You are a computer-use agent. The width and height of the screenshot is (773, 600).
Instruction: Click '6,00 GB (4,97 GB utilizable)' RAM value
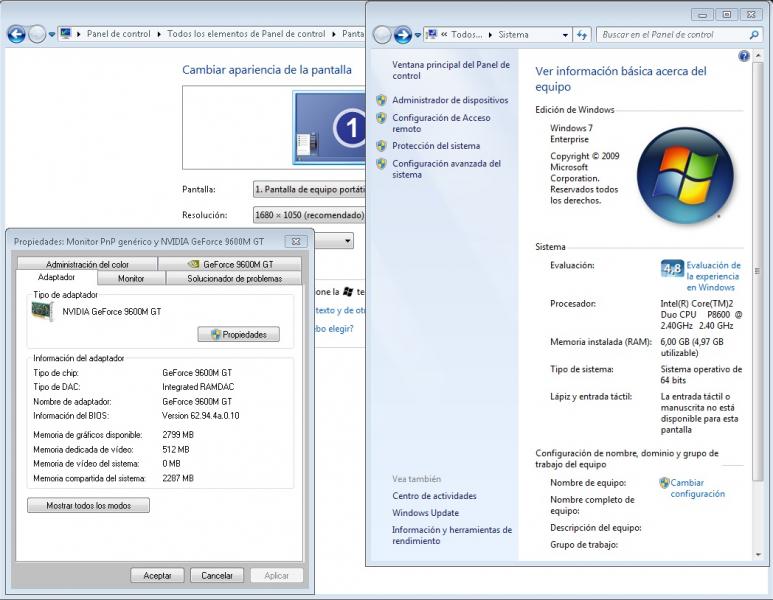coord(692,347)
